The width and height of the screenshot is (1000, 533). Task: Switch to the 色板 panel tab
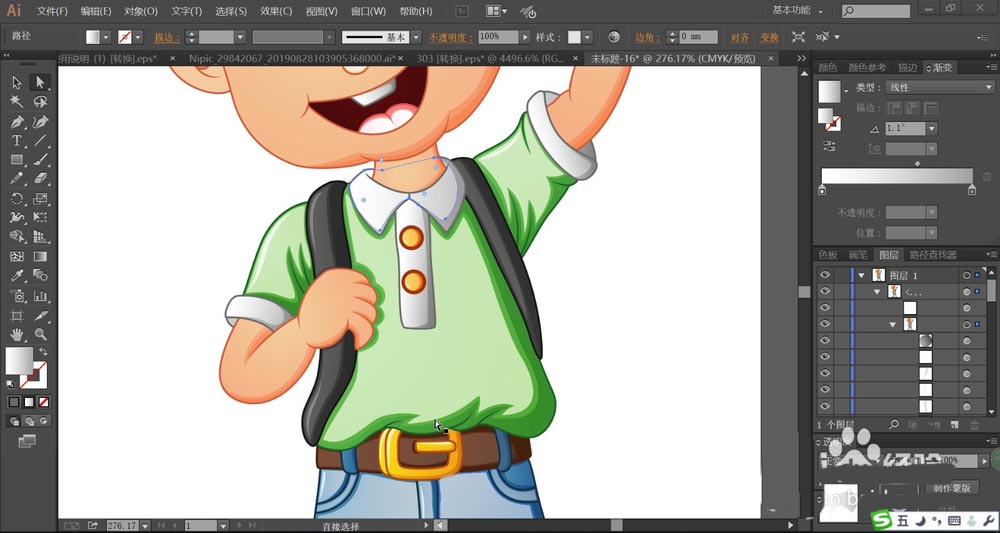[828, 255]
